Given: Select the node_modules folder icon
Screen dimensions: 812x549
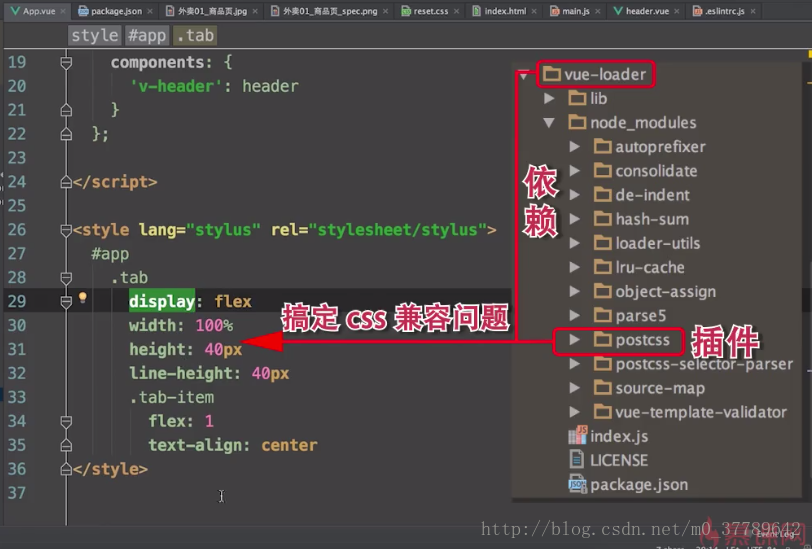Looking at the screenshot, I should pyautogui.click(x=577, y=122).
